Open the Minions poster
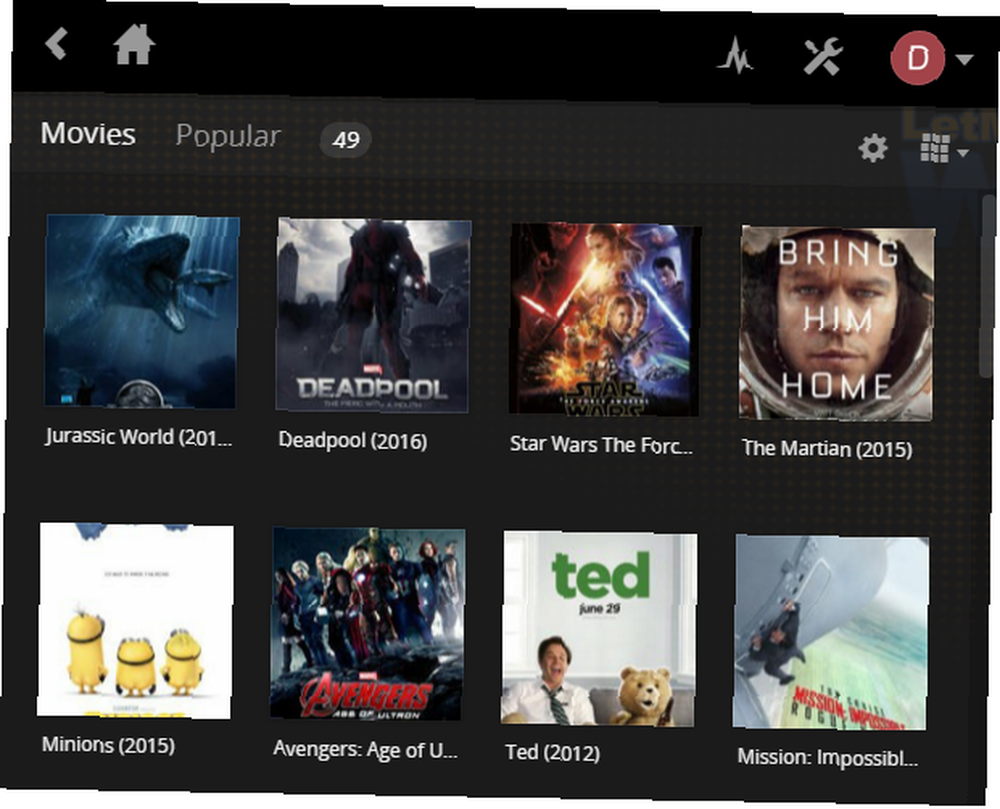1000x809 pixels. pos(135,620)
